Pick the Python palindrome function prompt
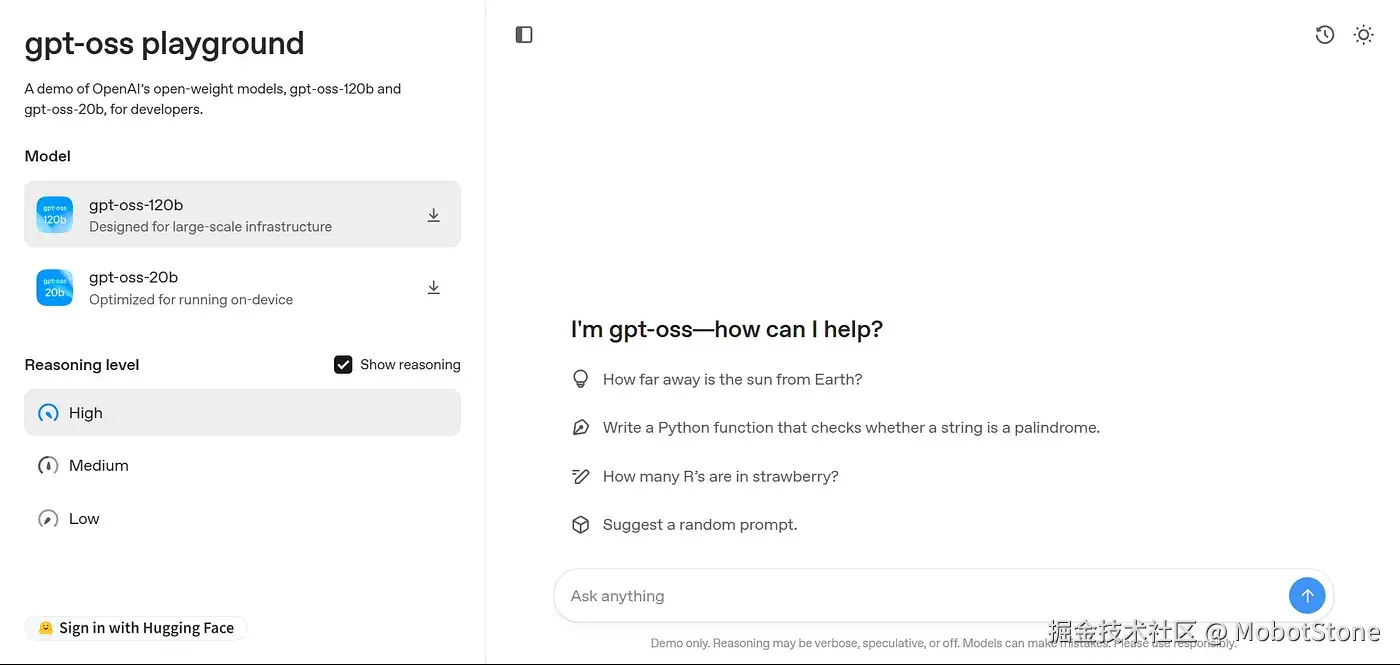The image size is (1400, 665). tap(851, 428)
